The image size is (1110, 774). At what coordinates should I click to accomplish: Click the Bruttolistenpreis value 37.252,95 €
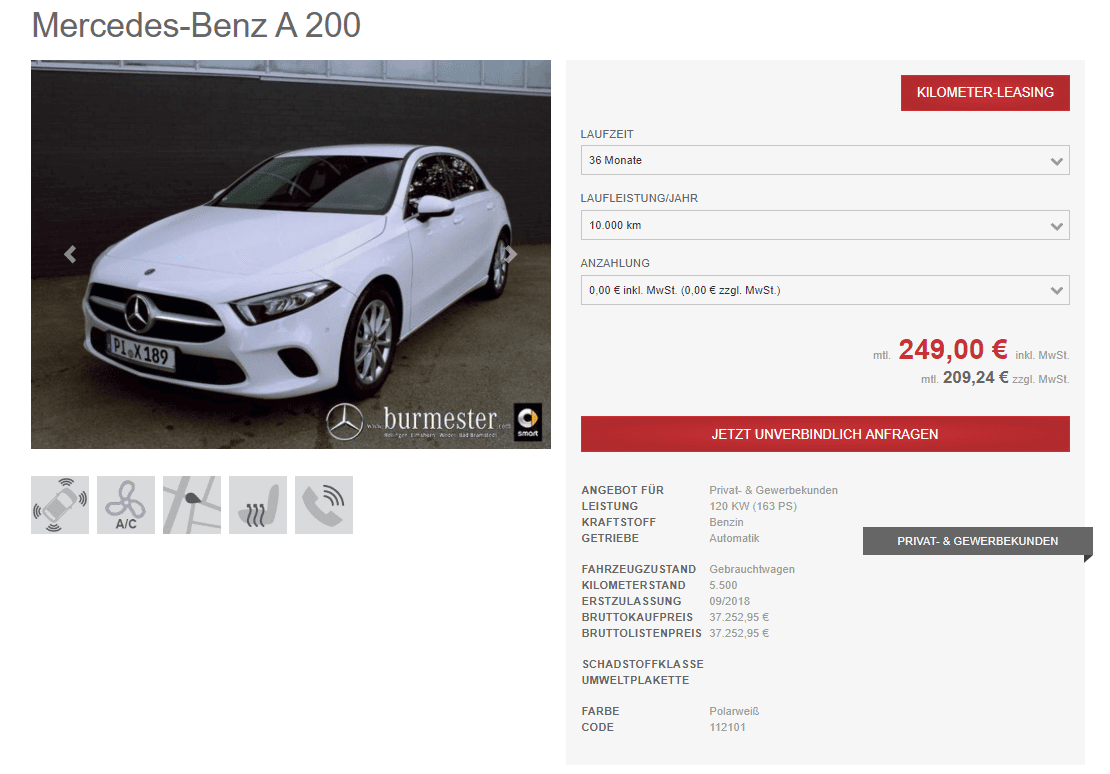point(739,633)
